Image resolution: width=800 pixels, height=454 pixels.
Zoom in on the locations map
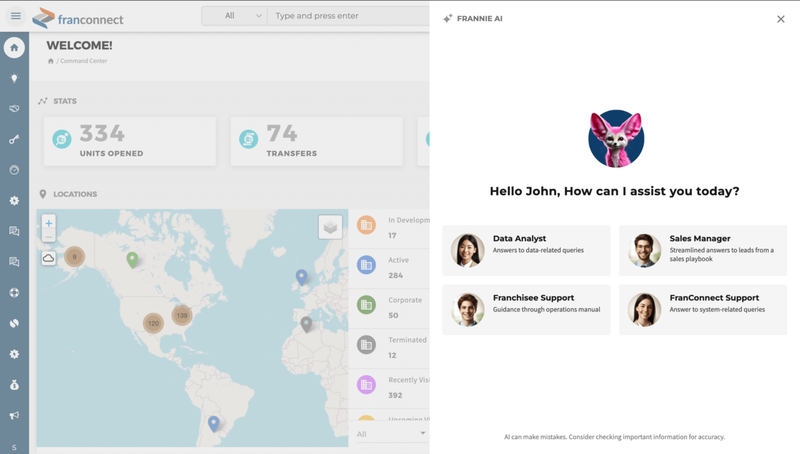pyautogui.click(x=48, y=224)
